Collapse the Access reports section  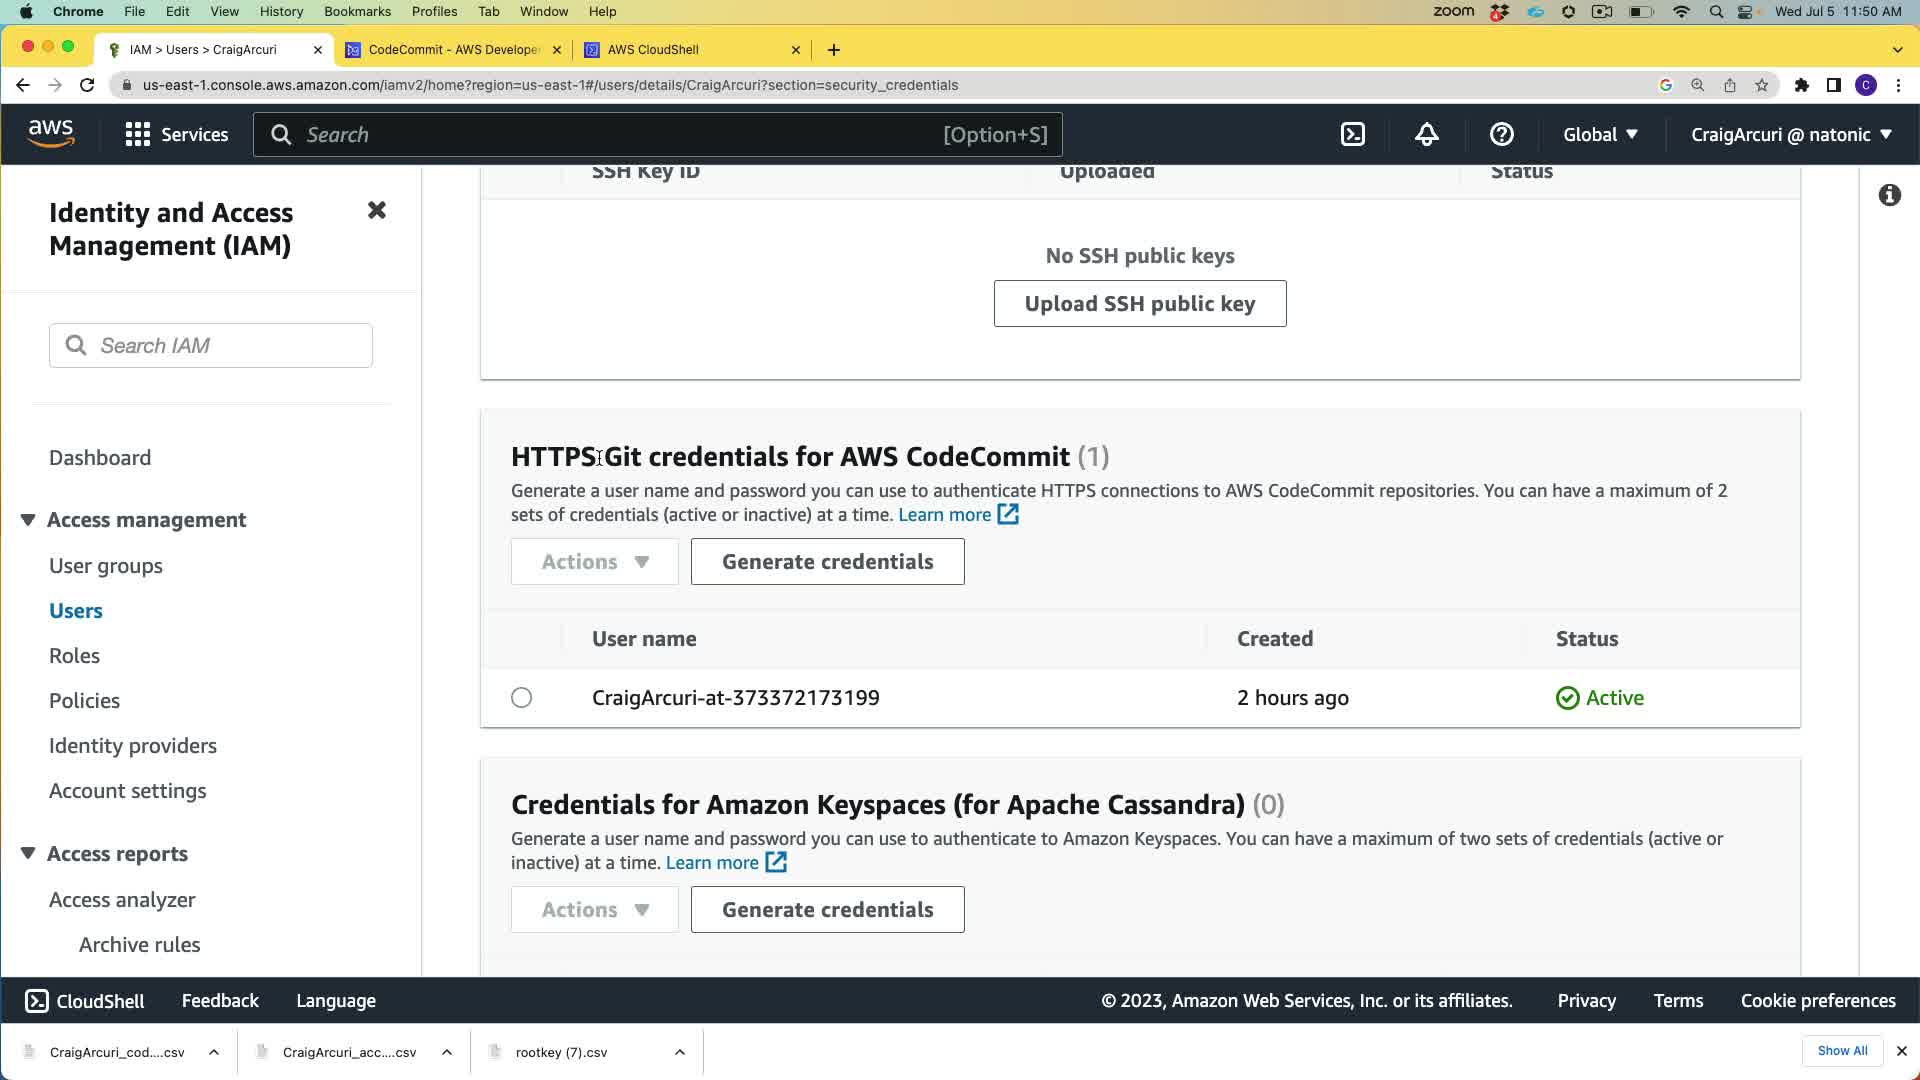click(28, 854)
